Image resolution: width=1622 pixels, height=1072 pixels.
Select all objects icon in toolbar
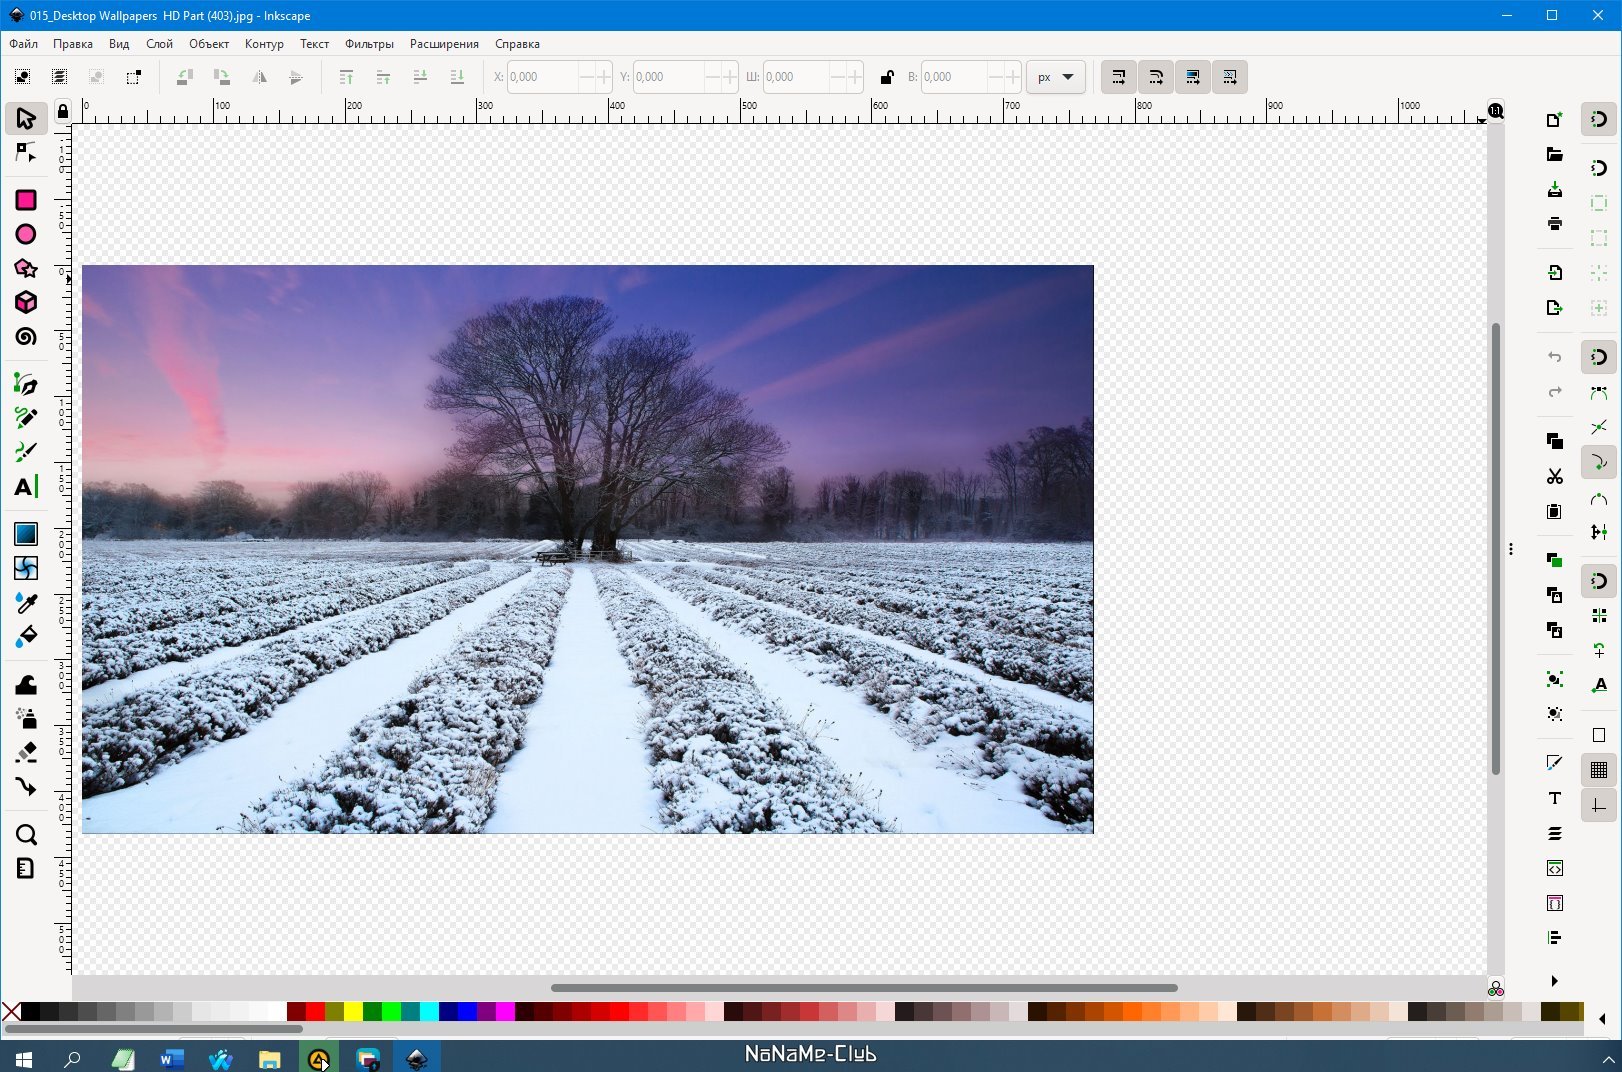pyautogui.click(x=22, y=77)
